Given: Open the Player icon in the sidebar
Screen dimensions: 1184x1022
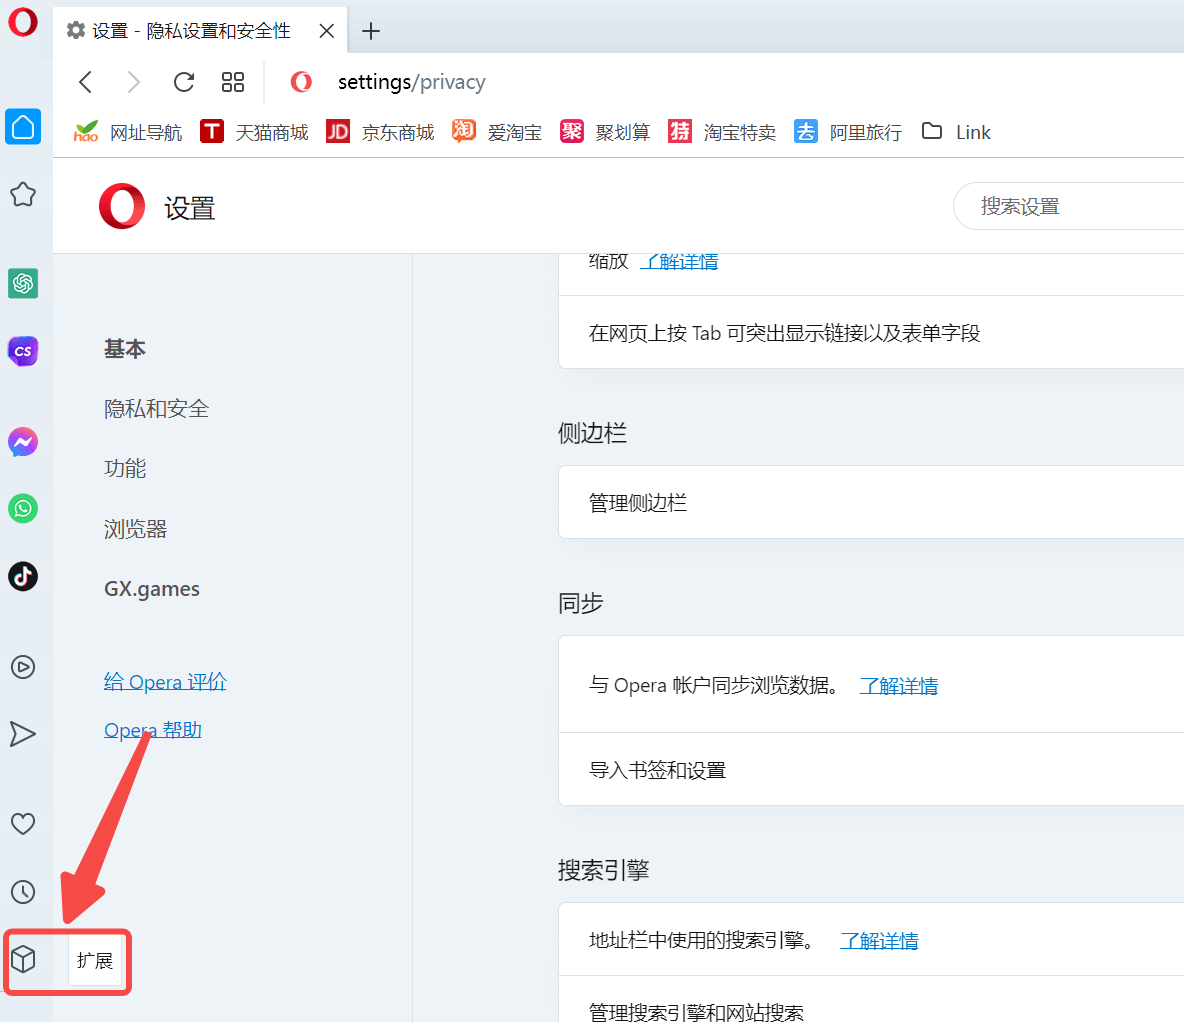Looking at the screenshot, I should 23,667.
